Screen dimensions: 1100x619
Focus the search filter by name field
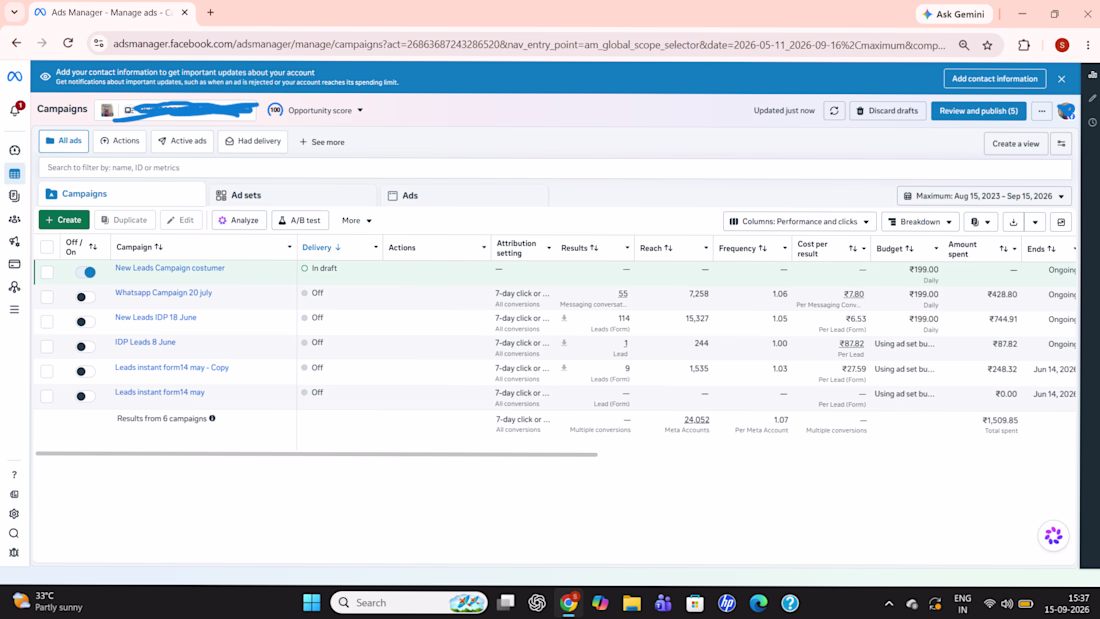555,168
